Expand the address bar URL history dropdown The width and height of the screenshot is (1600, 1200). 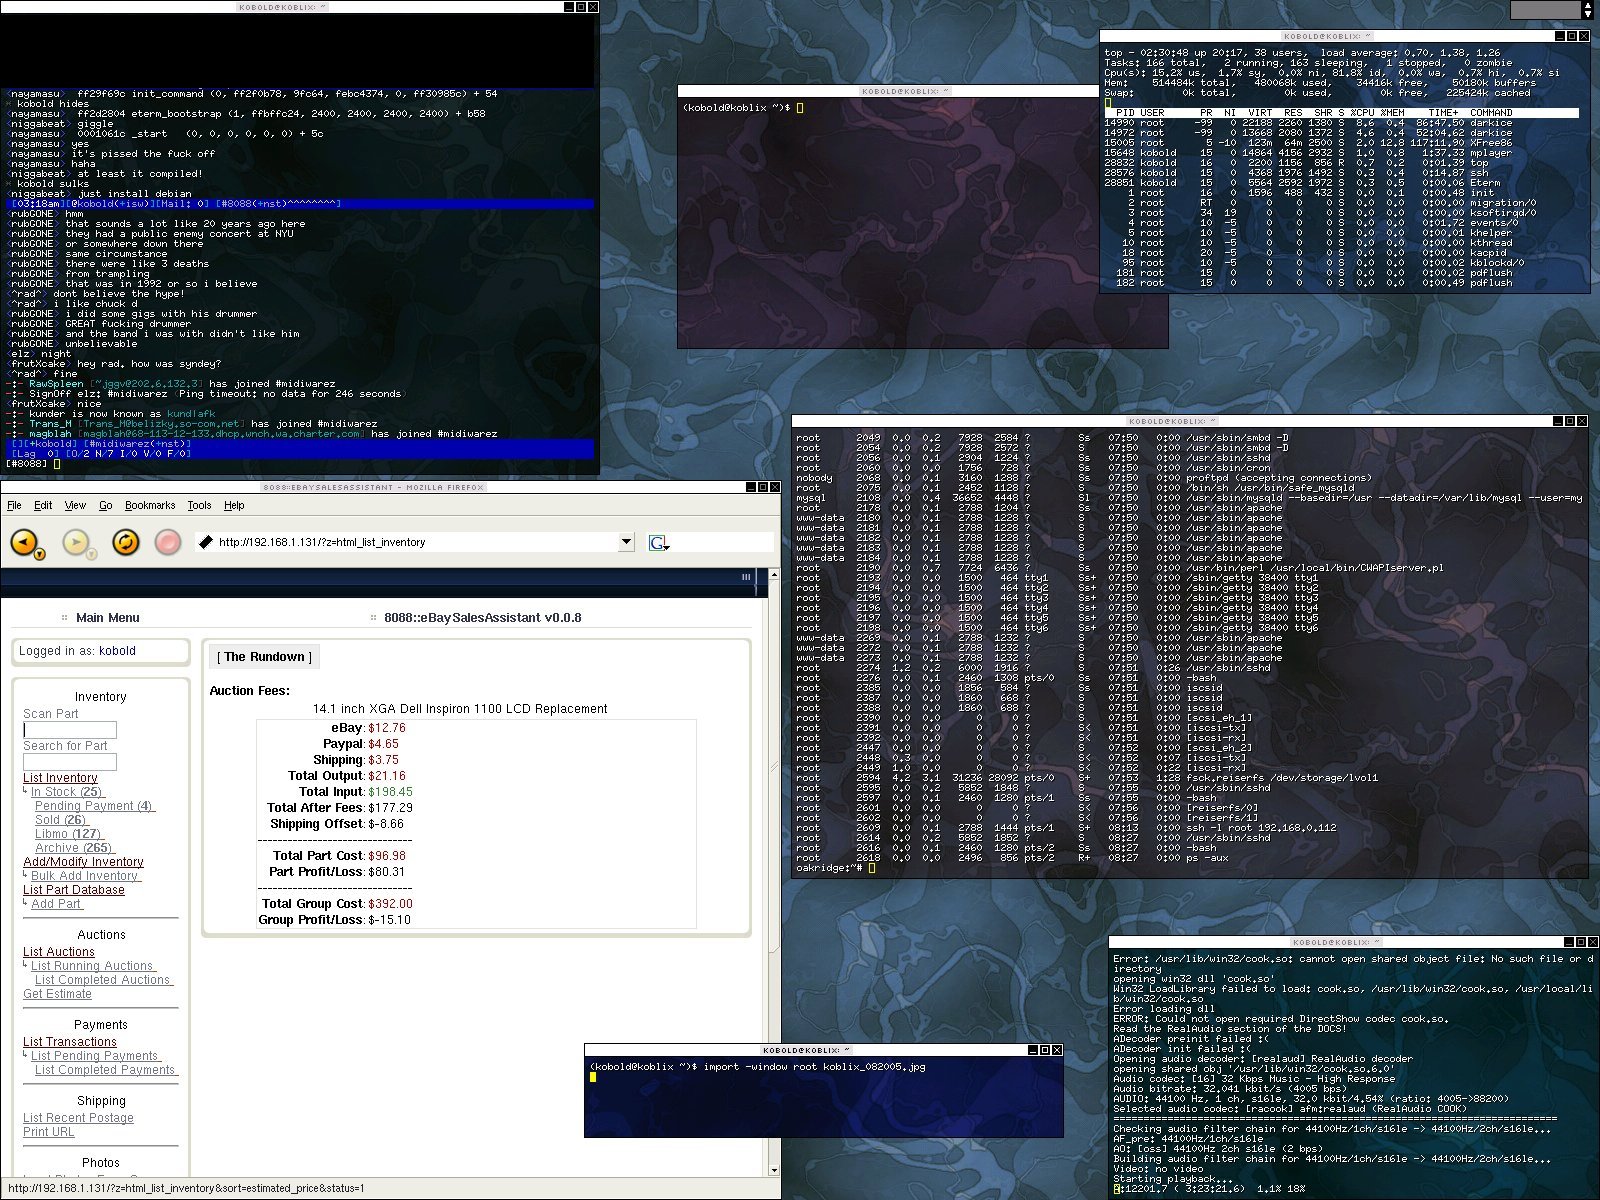click(x=626, y=542)
